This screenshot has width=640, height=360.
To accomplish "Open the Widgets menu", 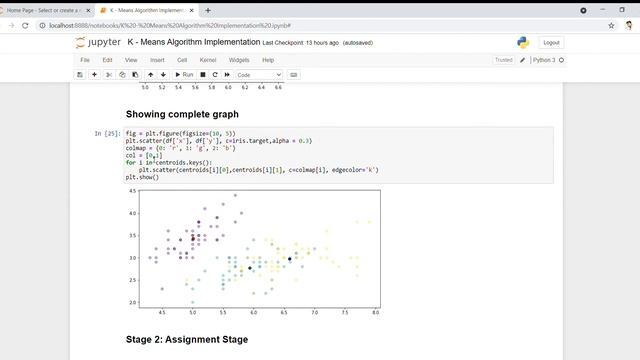I will (239, 60).
